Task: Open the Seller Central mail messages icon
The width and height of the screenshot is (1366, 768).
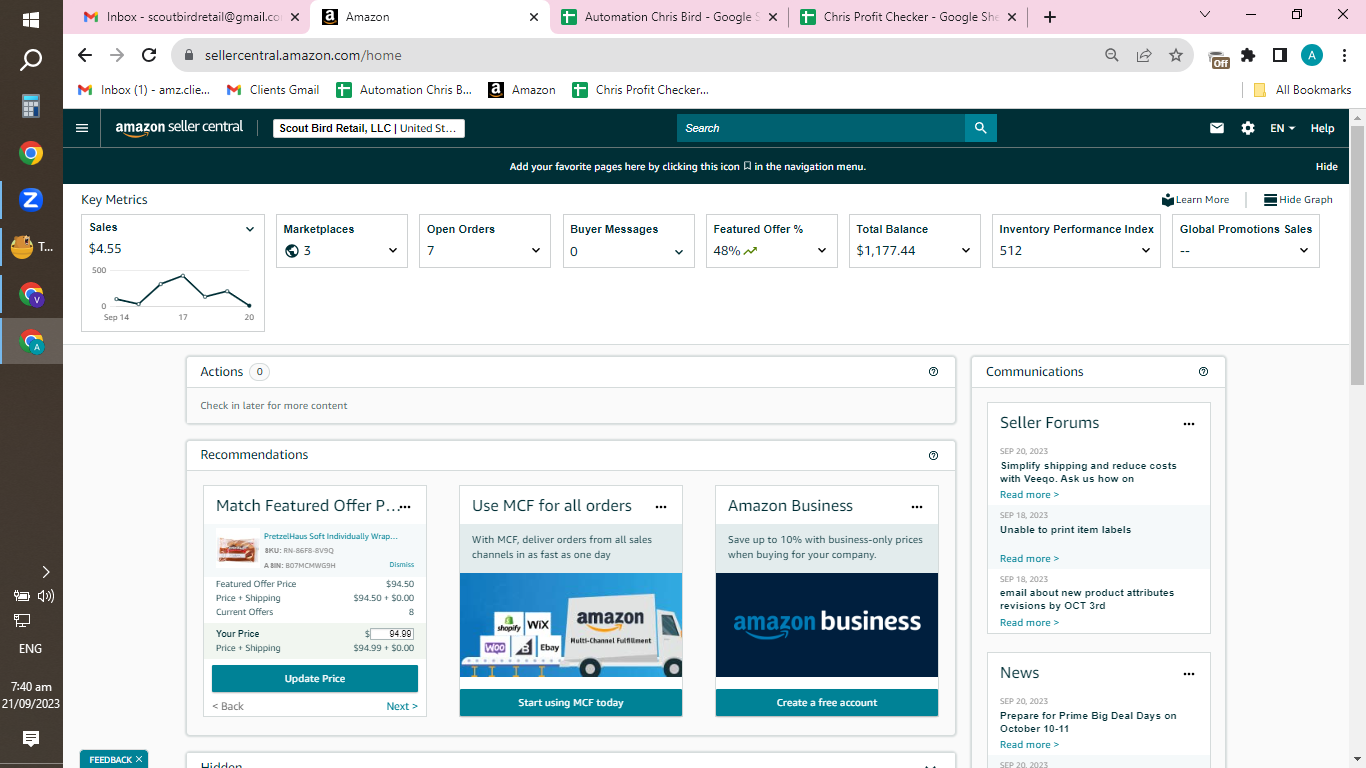Action: pos(1217,128)
